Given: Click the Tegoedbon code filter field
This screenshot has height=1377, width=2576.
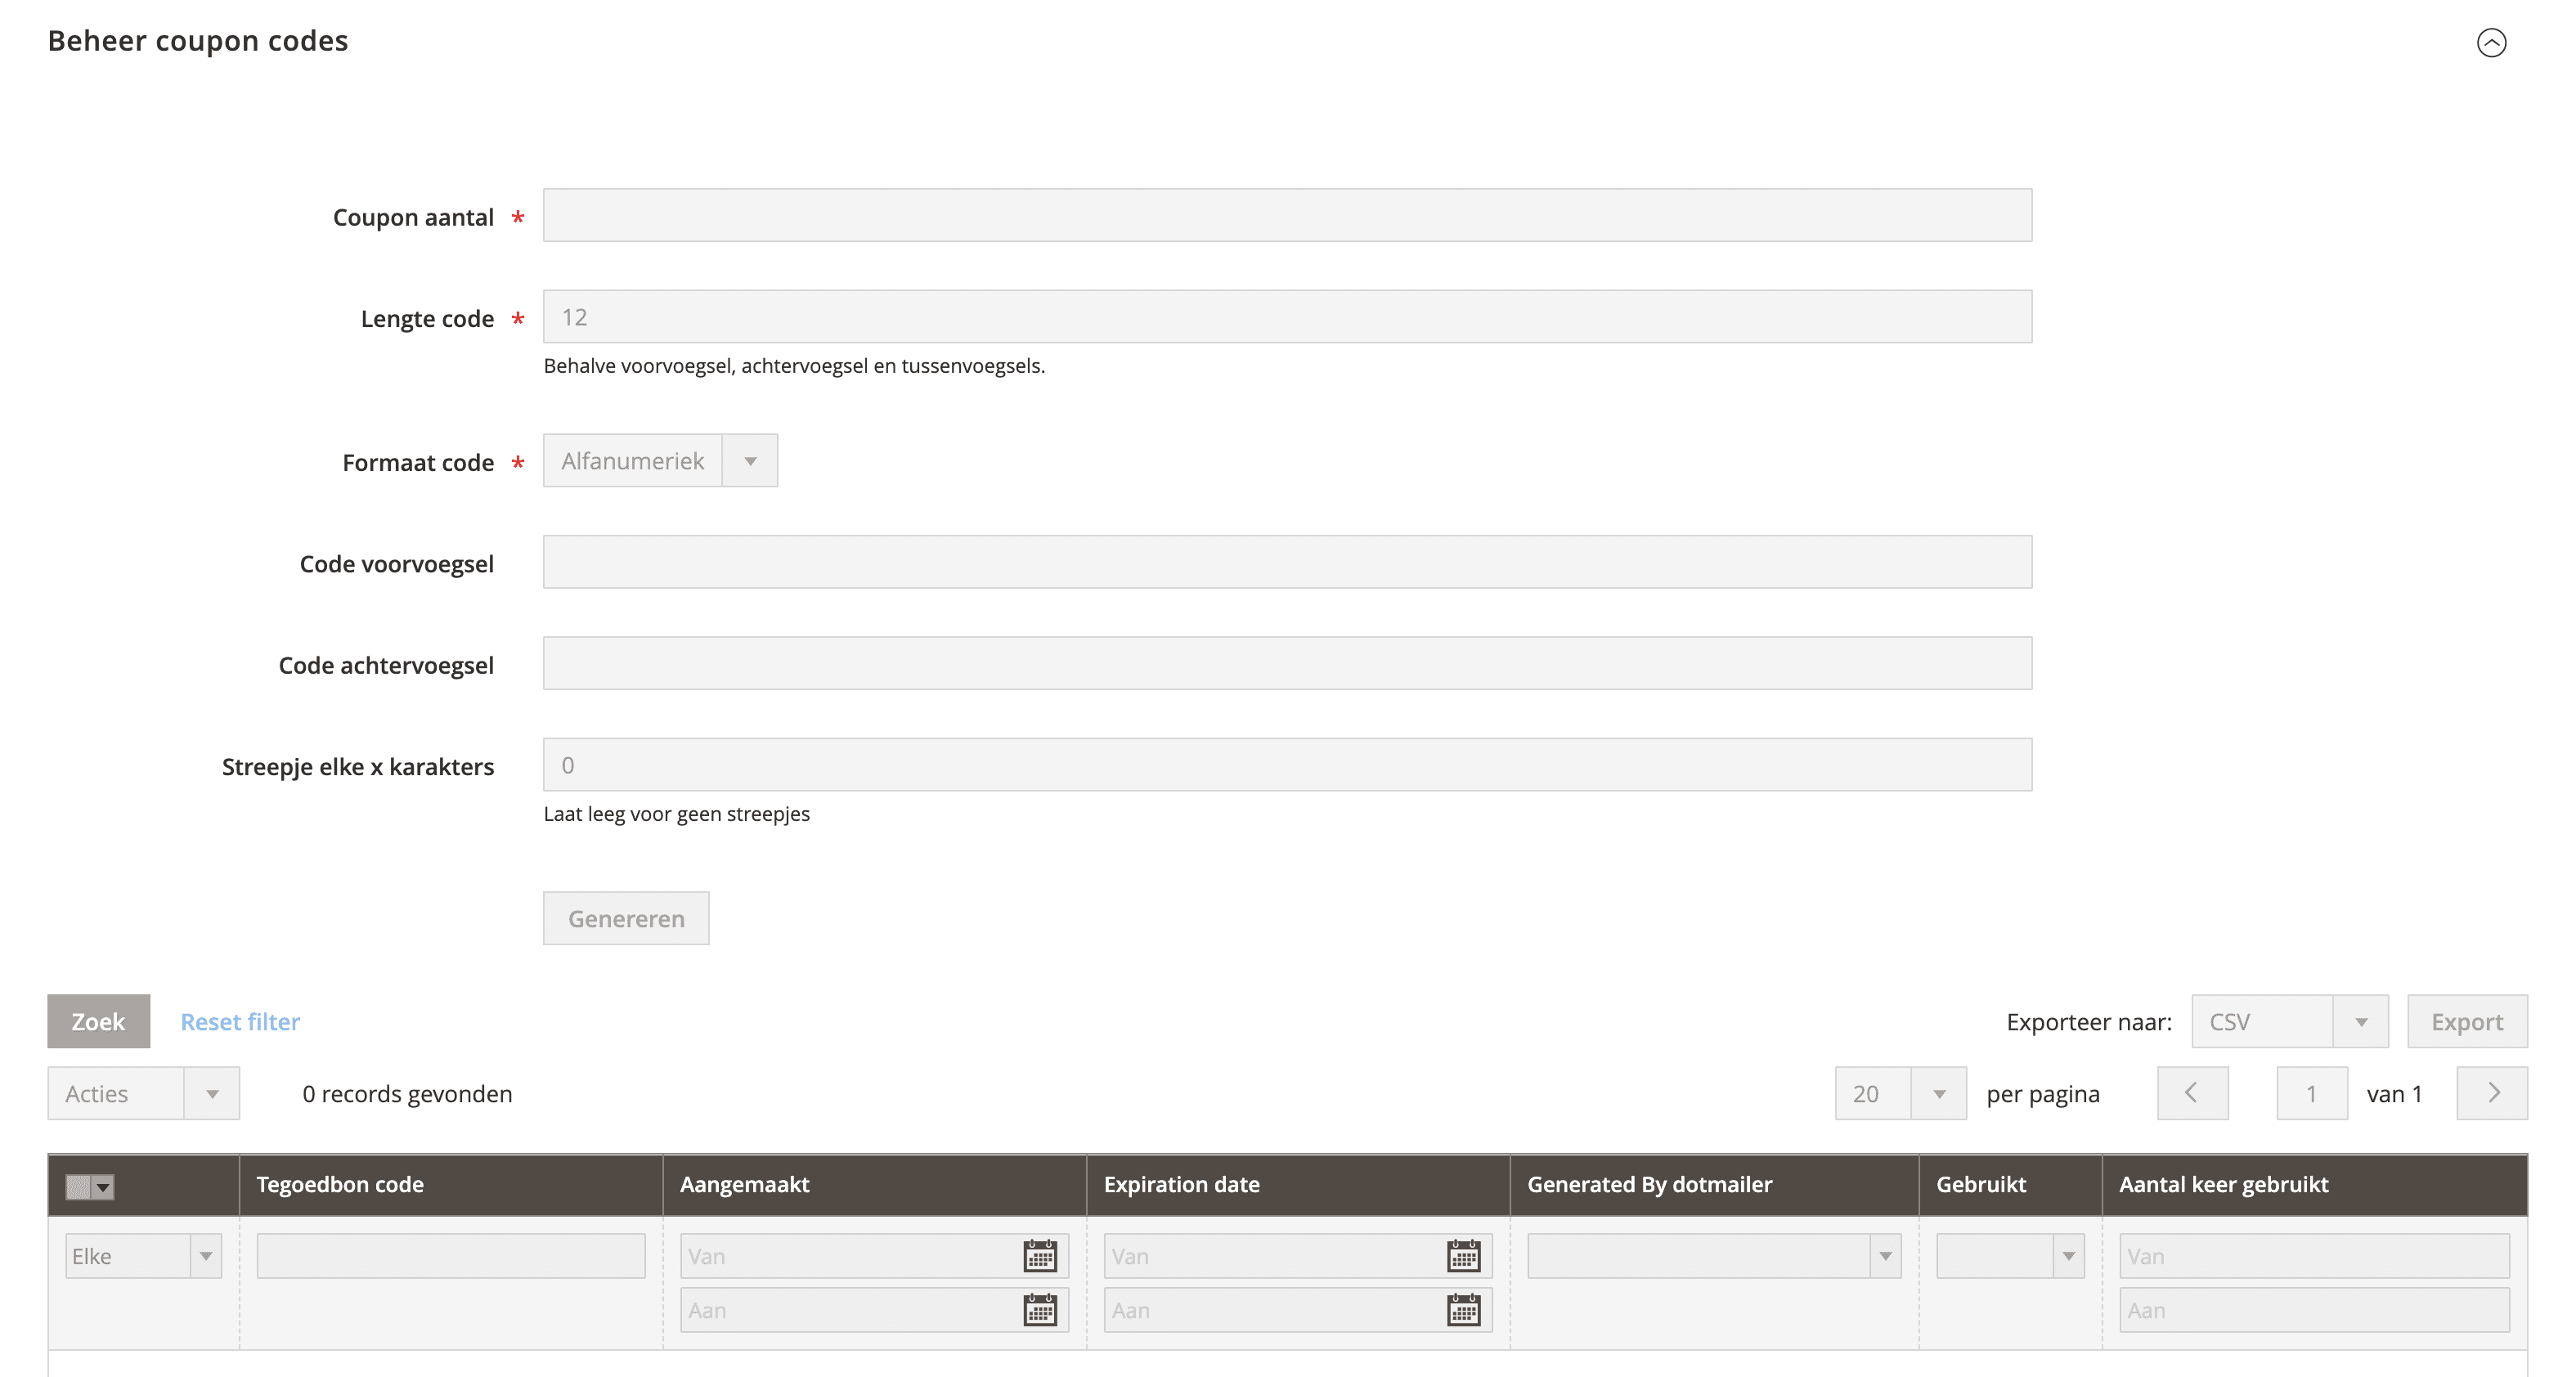Looking at the screenshot, I should 451,1256.
